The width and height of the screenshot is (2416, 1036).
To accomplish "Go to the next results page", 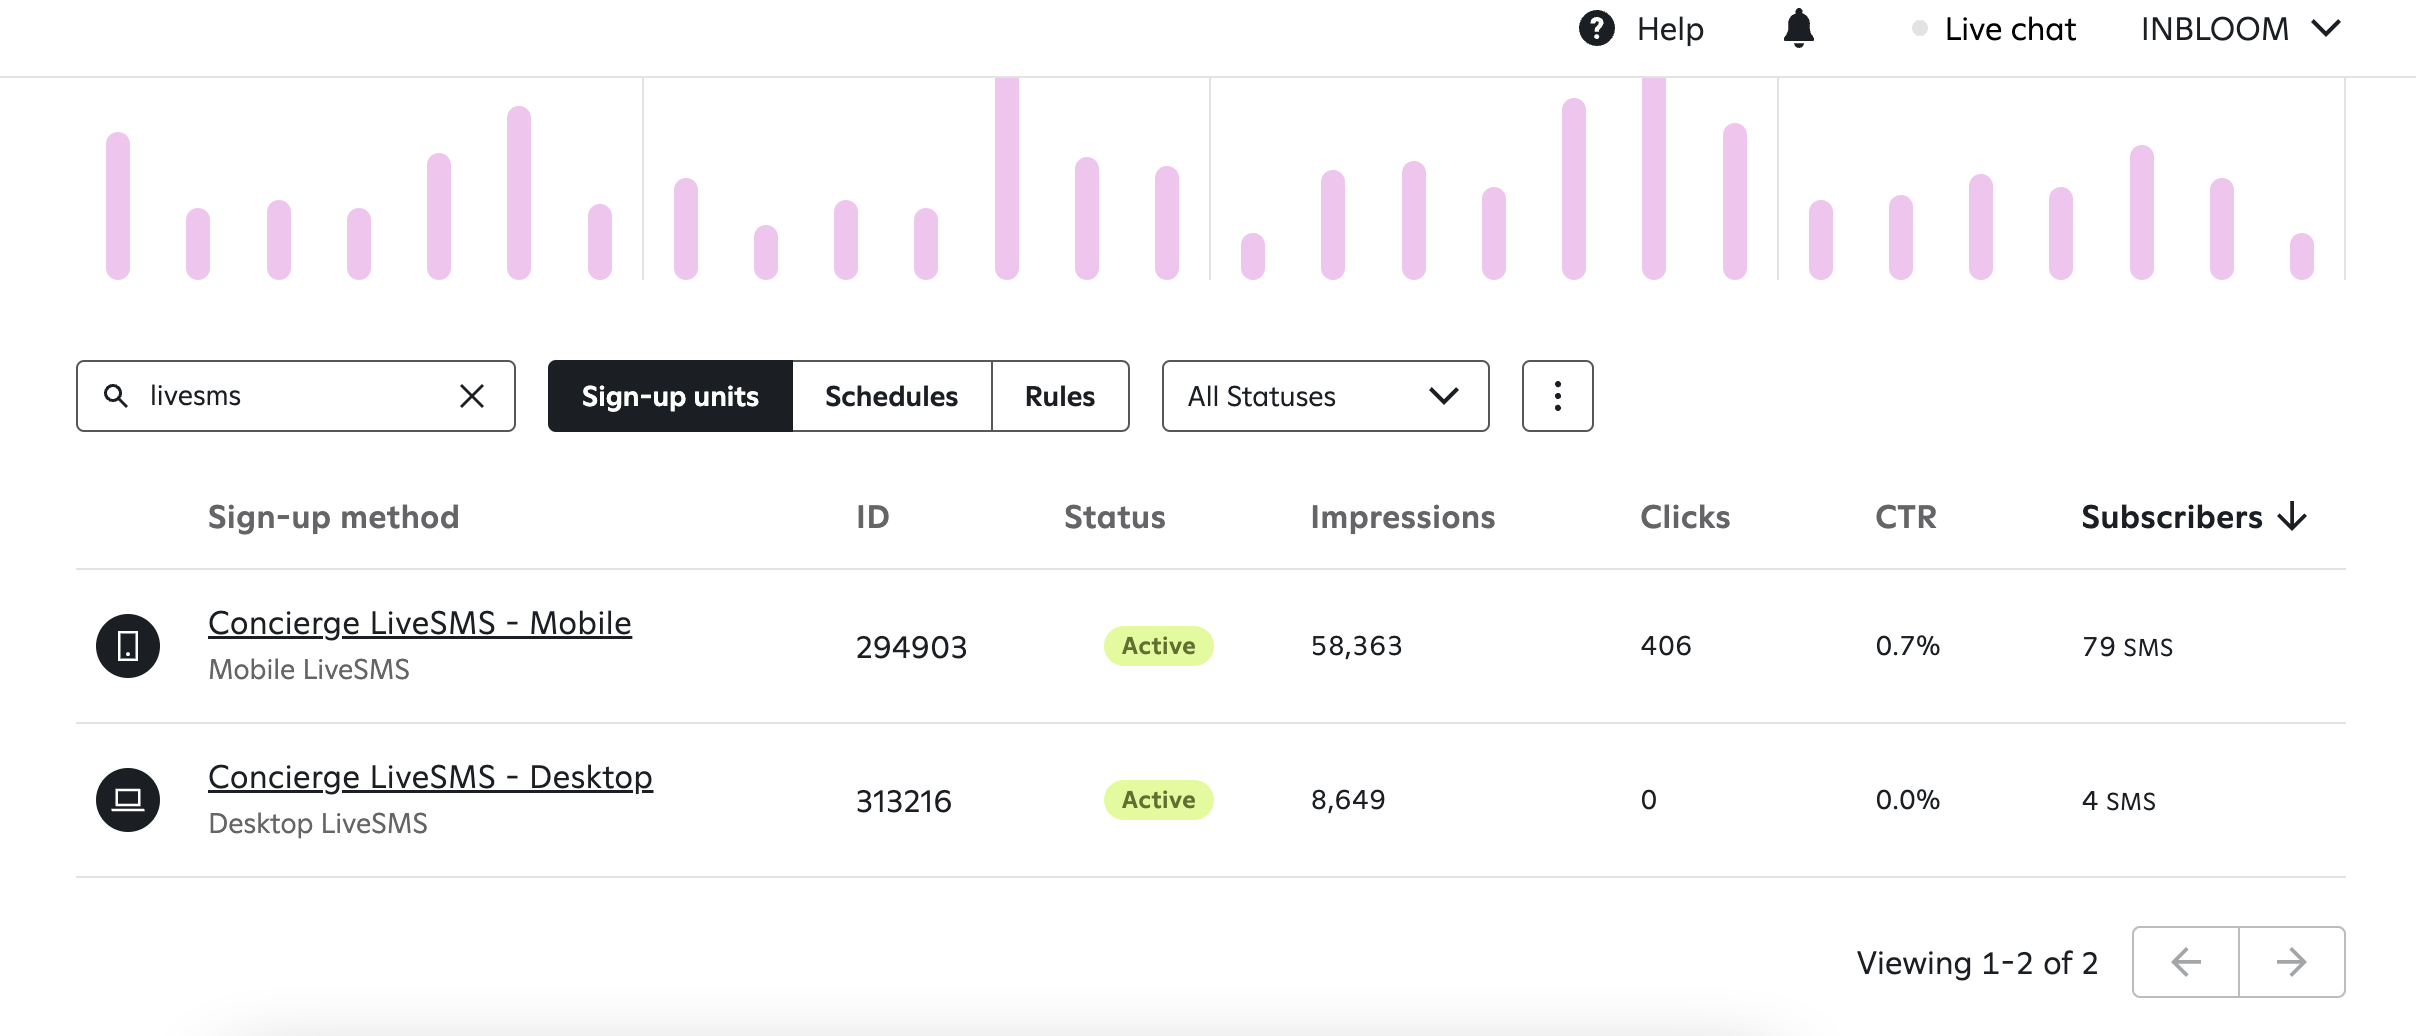I will [x=2291, y=962].
